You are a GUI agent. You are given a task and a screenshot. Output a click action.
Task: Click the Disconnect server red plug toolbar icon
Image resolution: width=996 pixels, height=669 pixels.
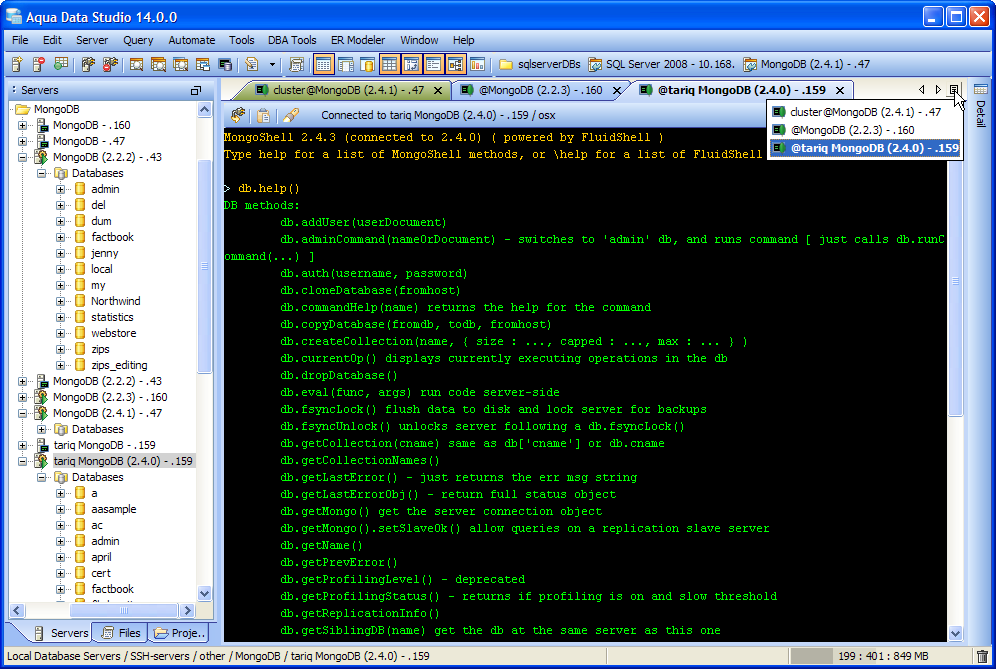coord(110,64)
